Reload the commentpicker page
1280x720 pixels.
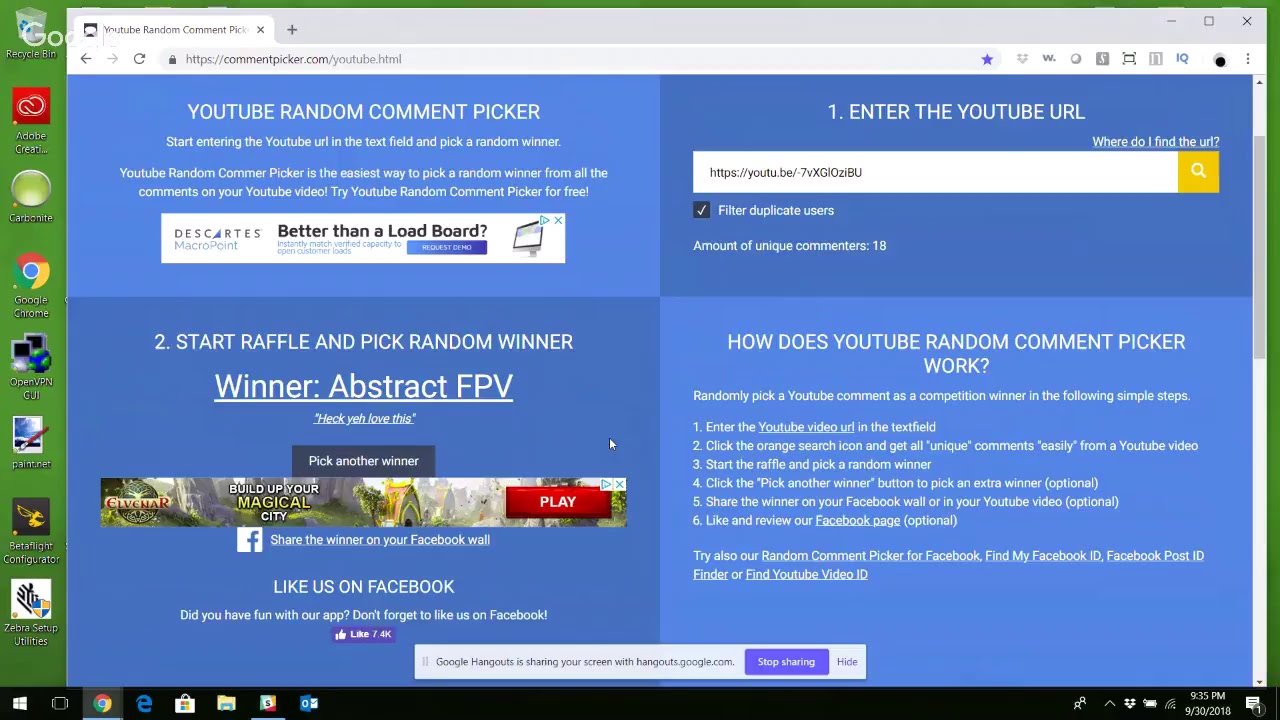(139, 59)
